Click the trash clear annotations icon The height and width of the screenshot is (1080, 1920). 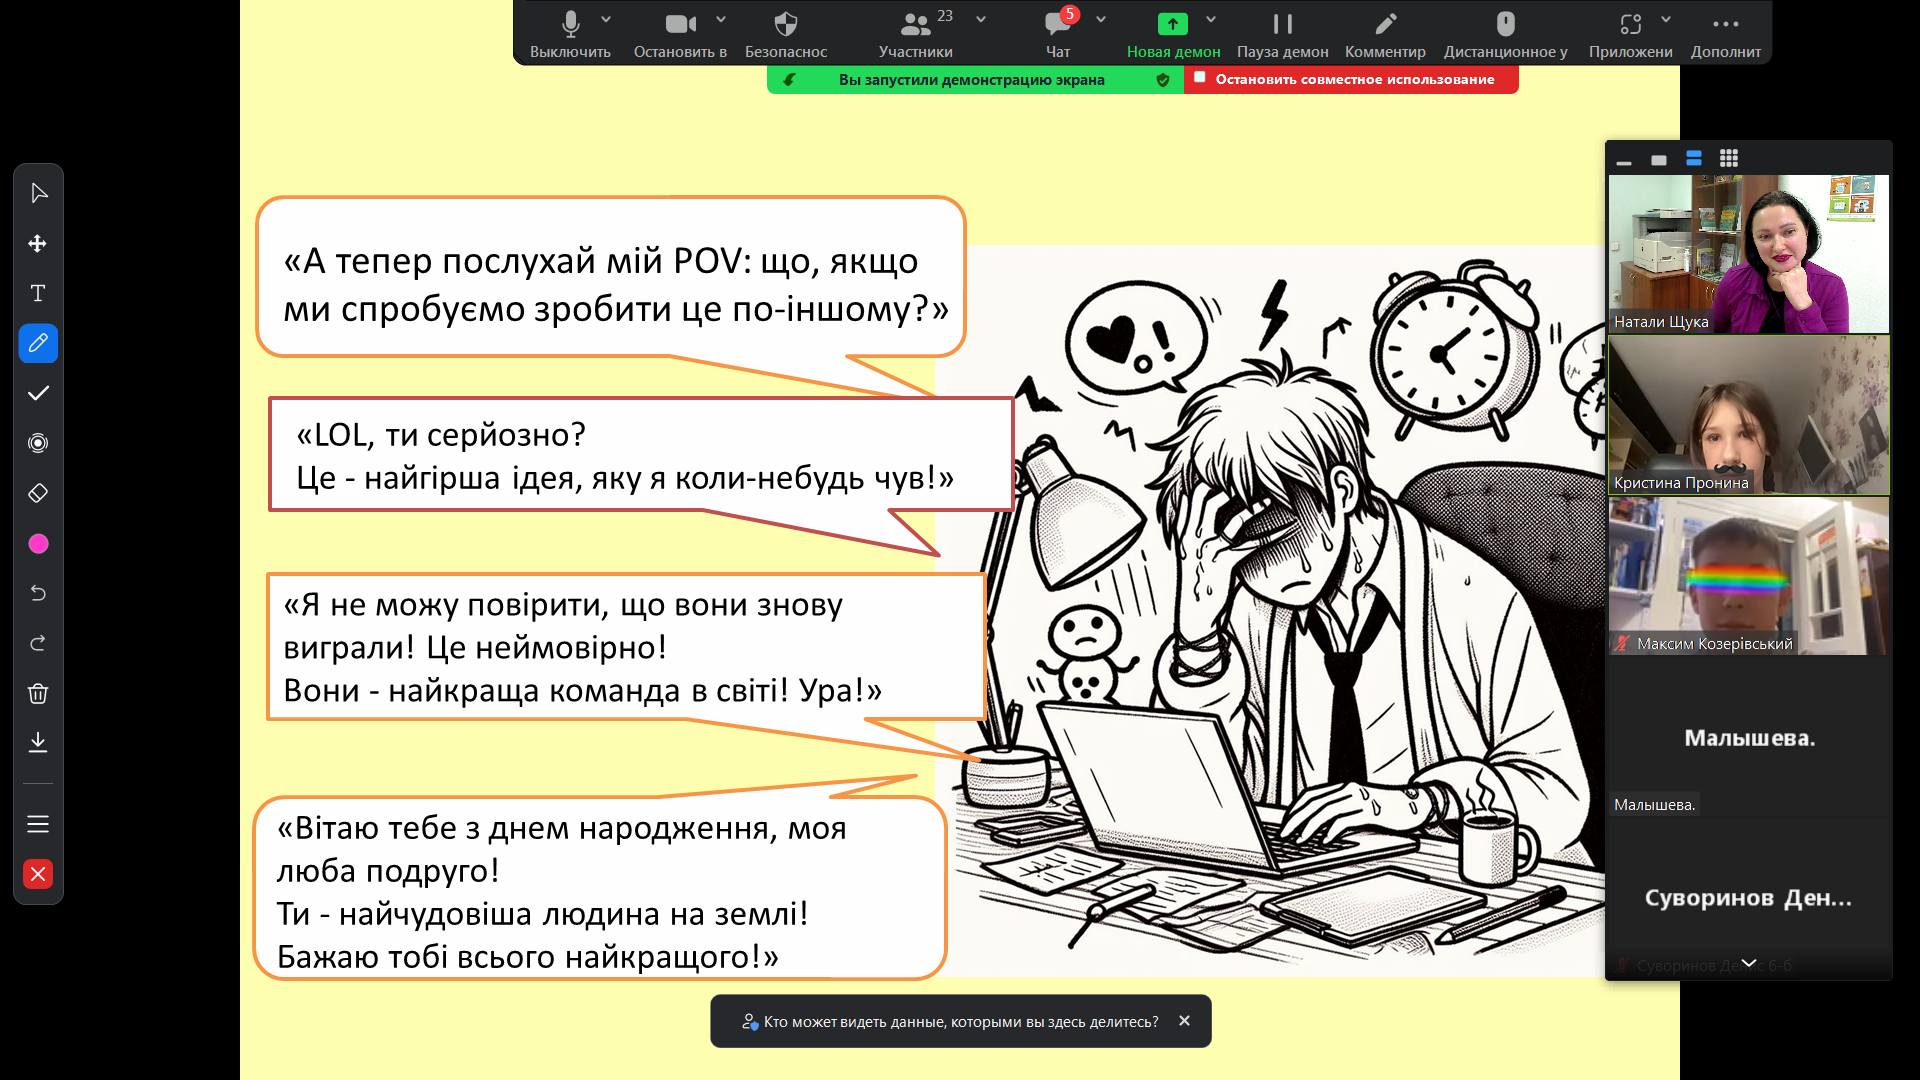tap(38, 693)
